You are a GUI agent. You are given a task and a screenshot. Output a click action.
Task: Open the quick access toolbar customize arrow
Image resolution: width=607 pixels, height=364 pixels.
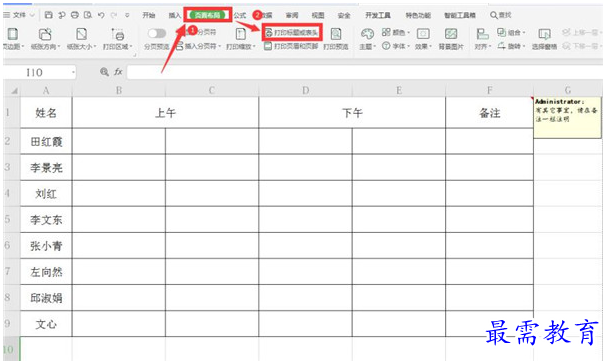click(127, 15)
